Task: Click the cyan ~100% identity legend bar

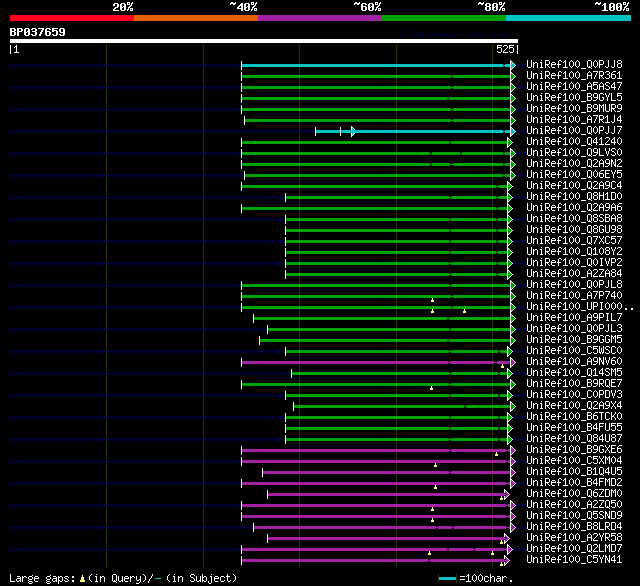Action: pyautogui.click(x=569, y=18)
